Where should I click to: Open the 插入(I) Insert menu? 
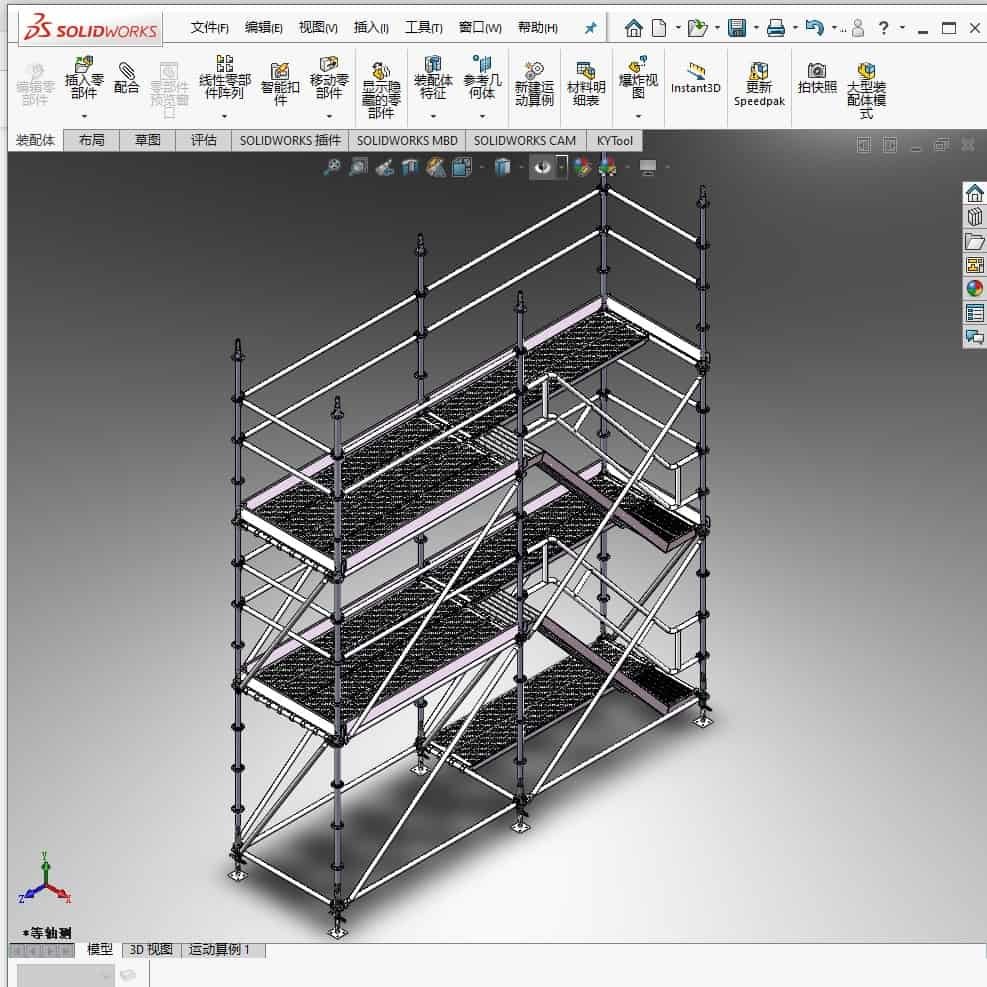pyautogui.click(x=371, y=28)
